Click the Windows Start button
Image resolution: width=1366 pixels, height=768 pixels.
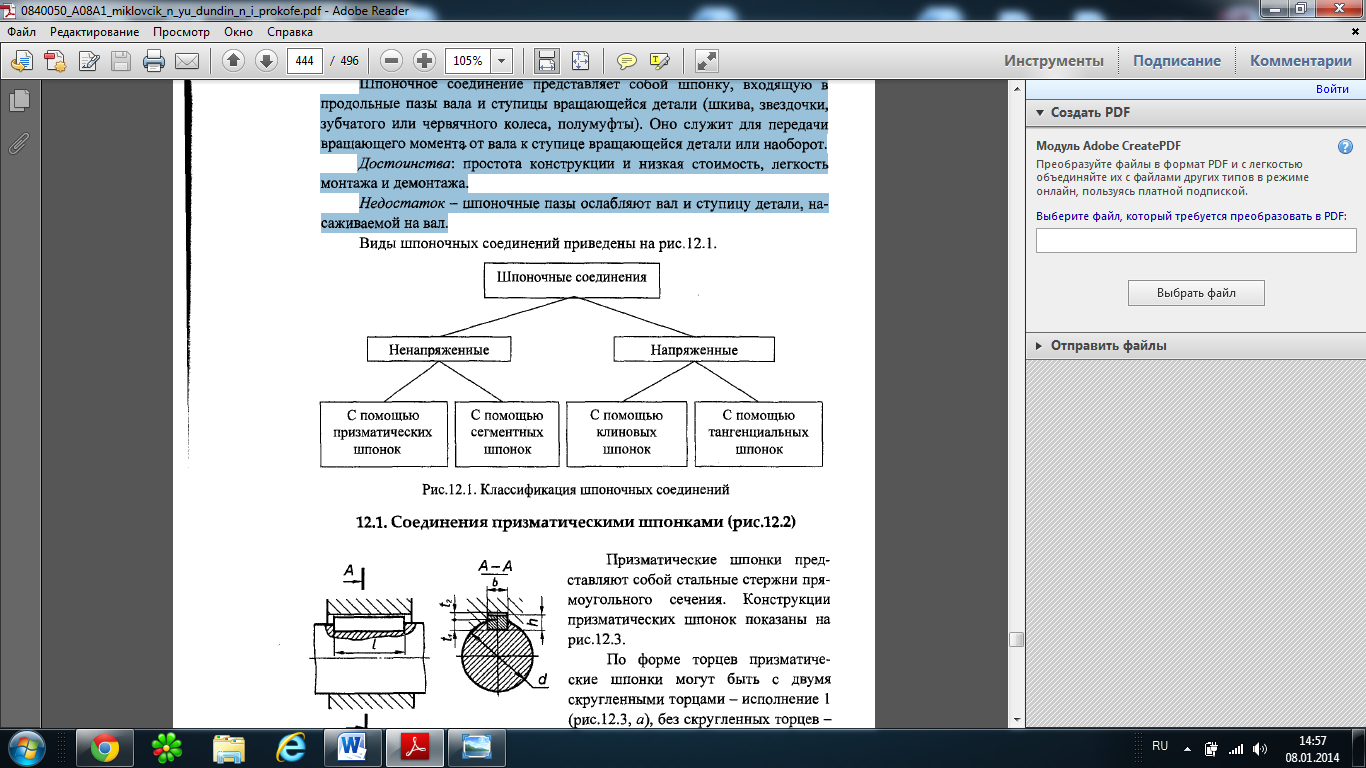coord(27,747)
